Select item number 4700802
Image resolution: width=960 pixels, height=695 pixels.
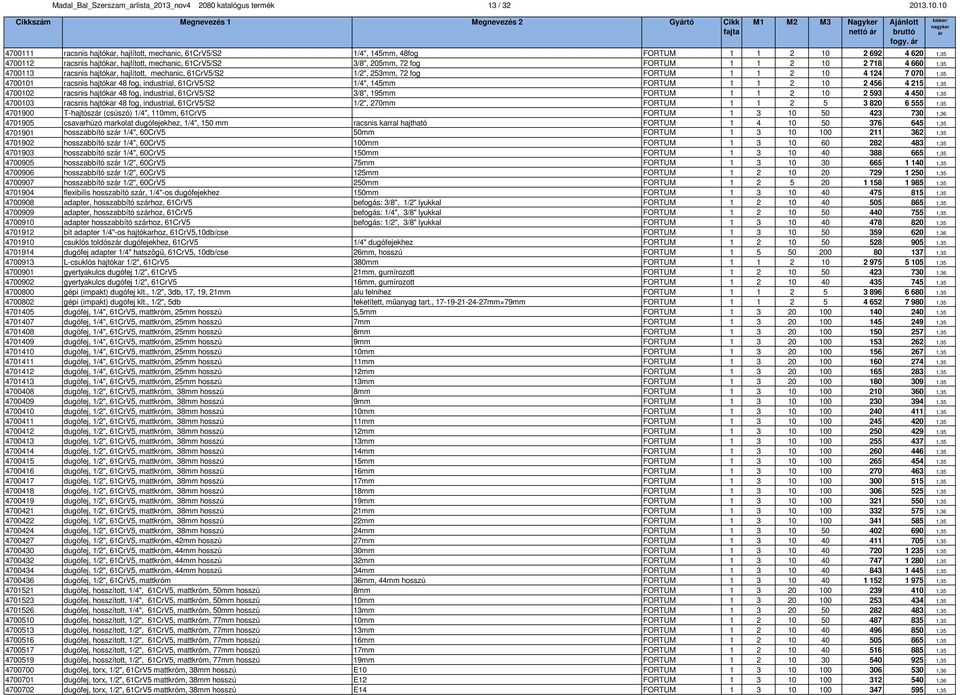pos(20,302)
